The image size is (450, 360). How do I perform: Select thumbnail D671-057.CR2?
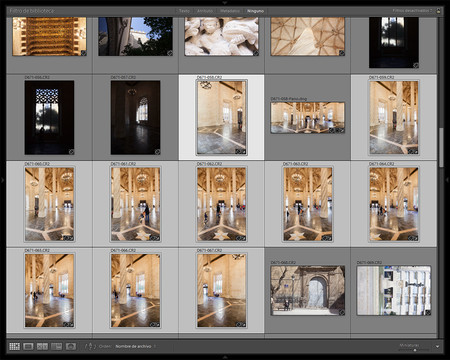coord(135,117)
